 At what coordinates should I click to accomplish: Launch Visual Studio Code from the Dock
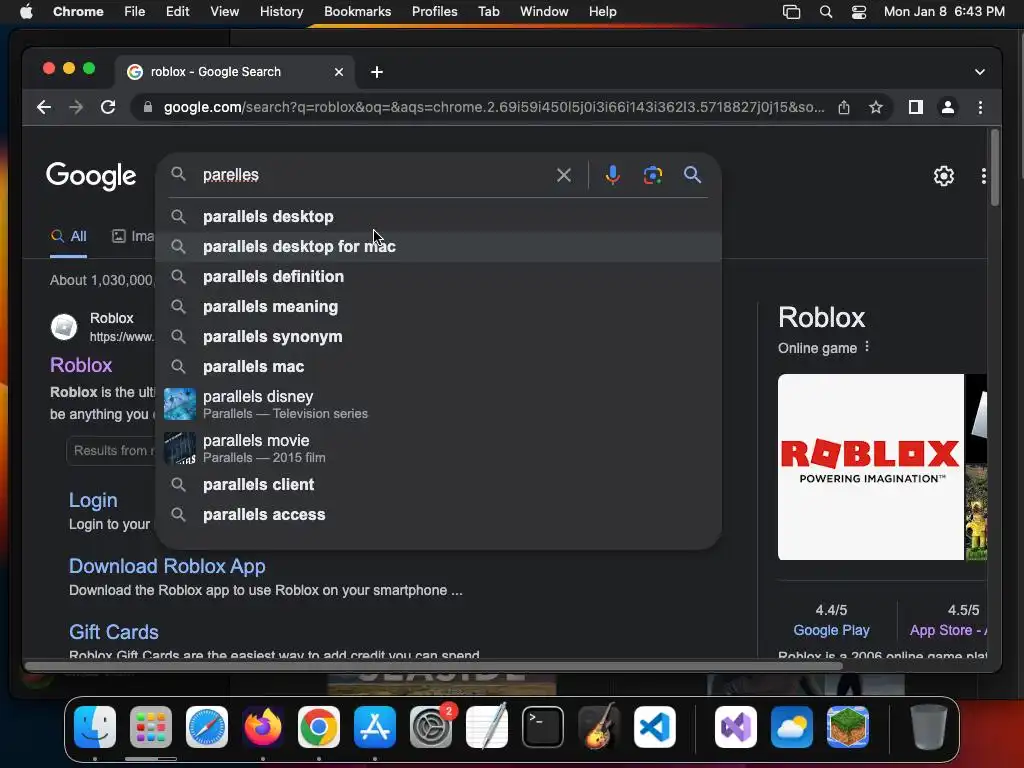(x=654, y=726)
